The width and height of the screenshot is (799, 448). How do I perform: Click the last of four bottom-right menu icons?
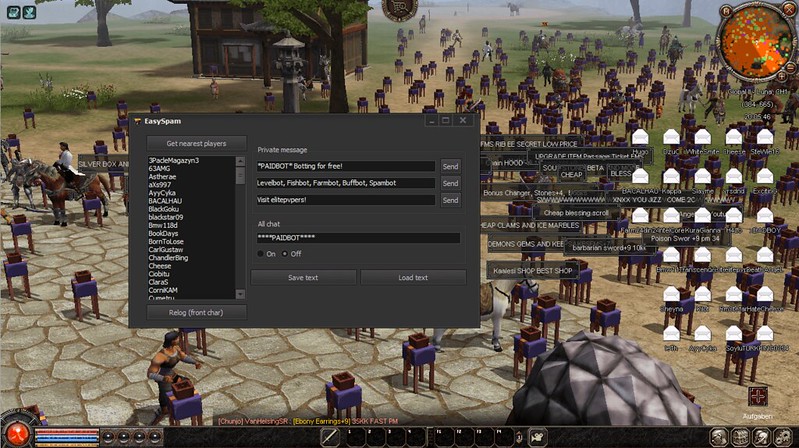[782, 437]
